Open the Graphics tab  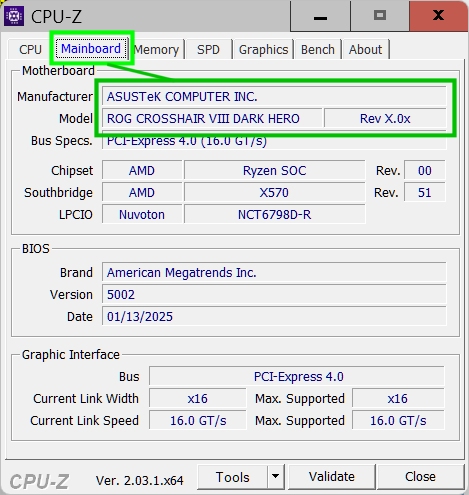(x=263, y=50)
